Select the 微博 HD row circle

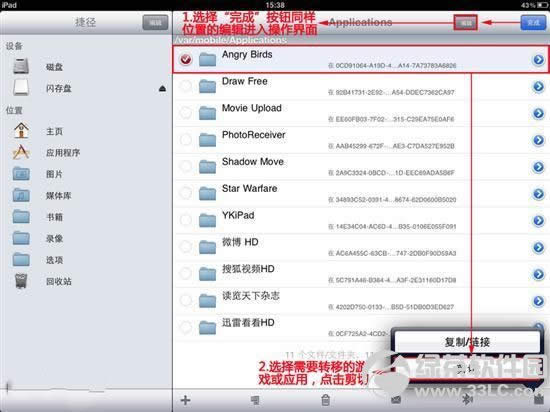(x=186, y=246)
